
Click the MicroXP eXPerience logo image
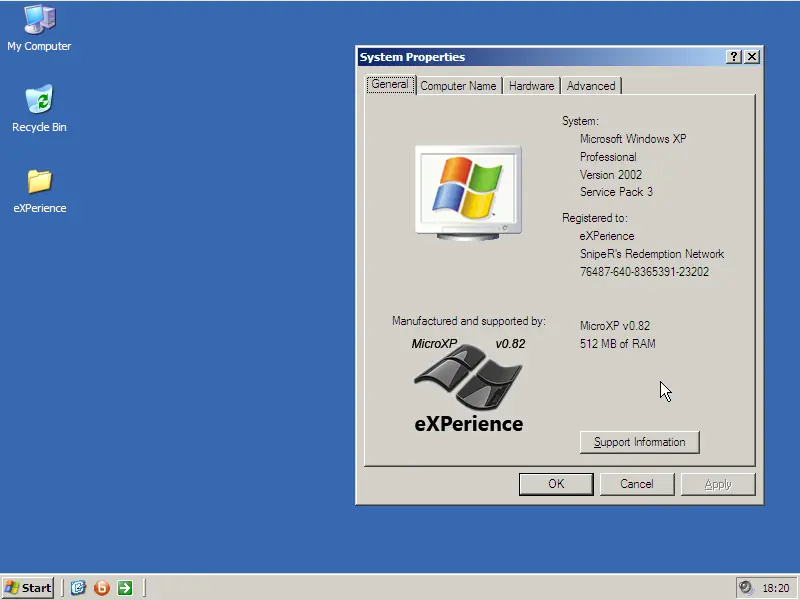(x=468, y=385)
